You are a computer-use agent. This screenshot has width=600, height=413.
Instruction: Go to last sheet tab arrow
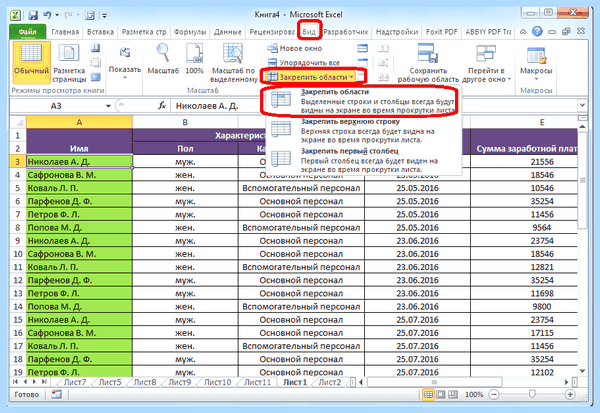44,382
